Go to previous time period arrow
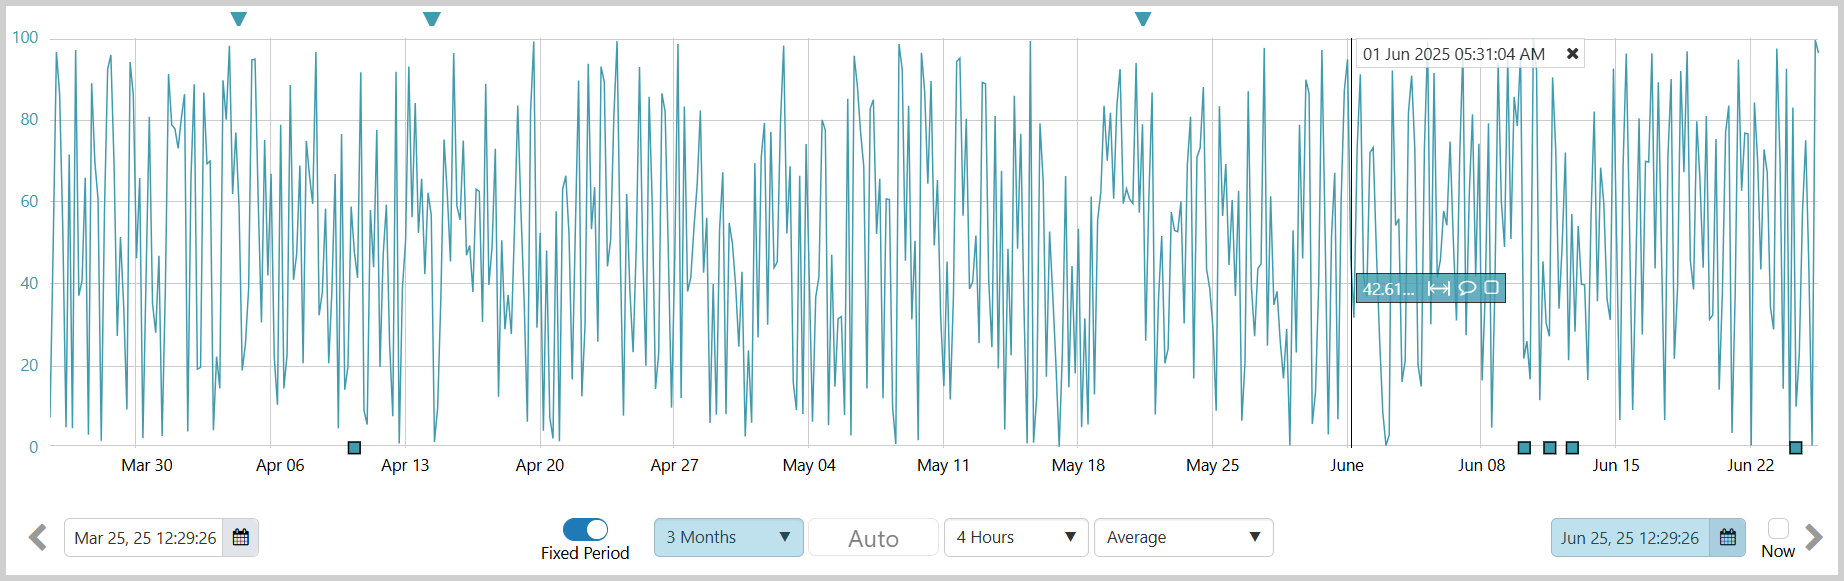This screenshot has height=581, width=1844. click(x=38, y=538)
